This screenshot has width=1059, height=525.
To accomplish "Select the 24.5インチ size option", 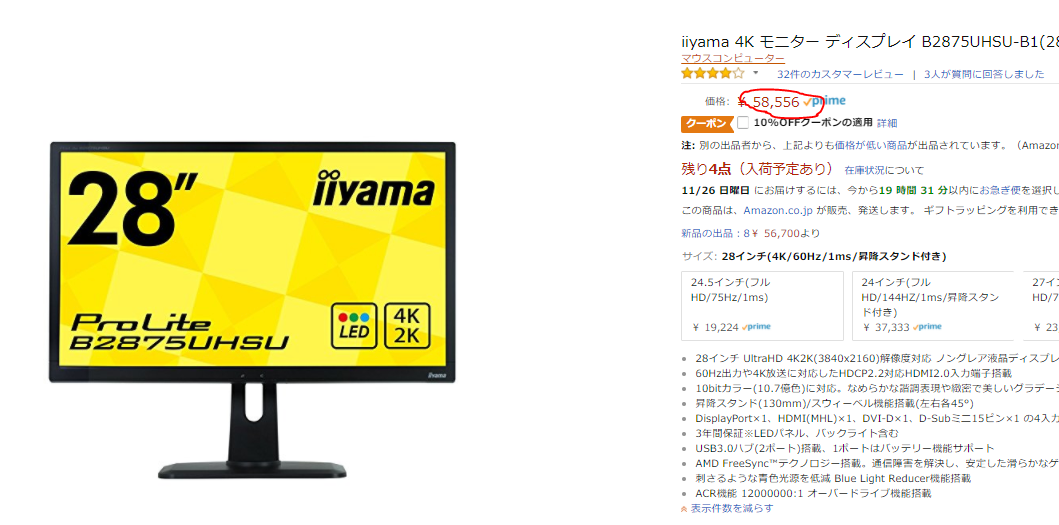I will coord(763,305).
